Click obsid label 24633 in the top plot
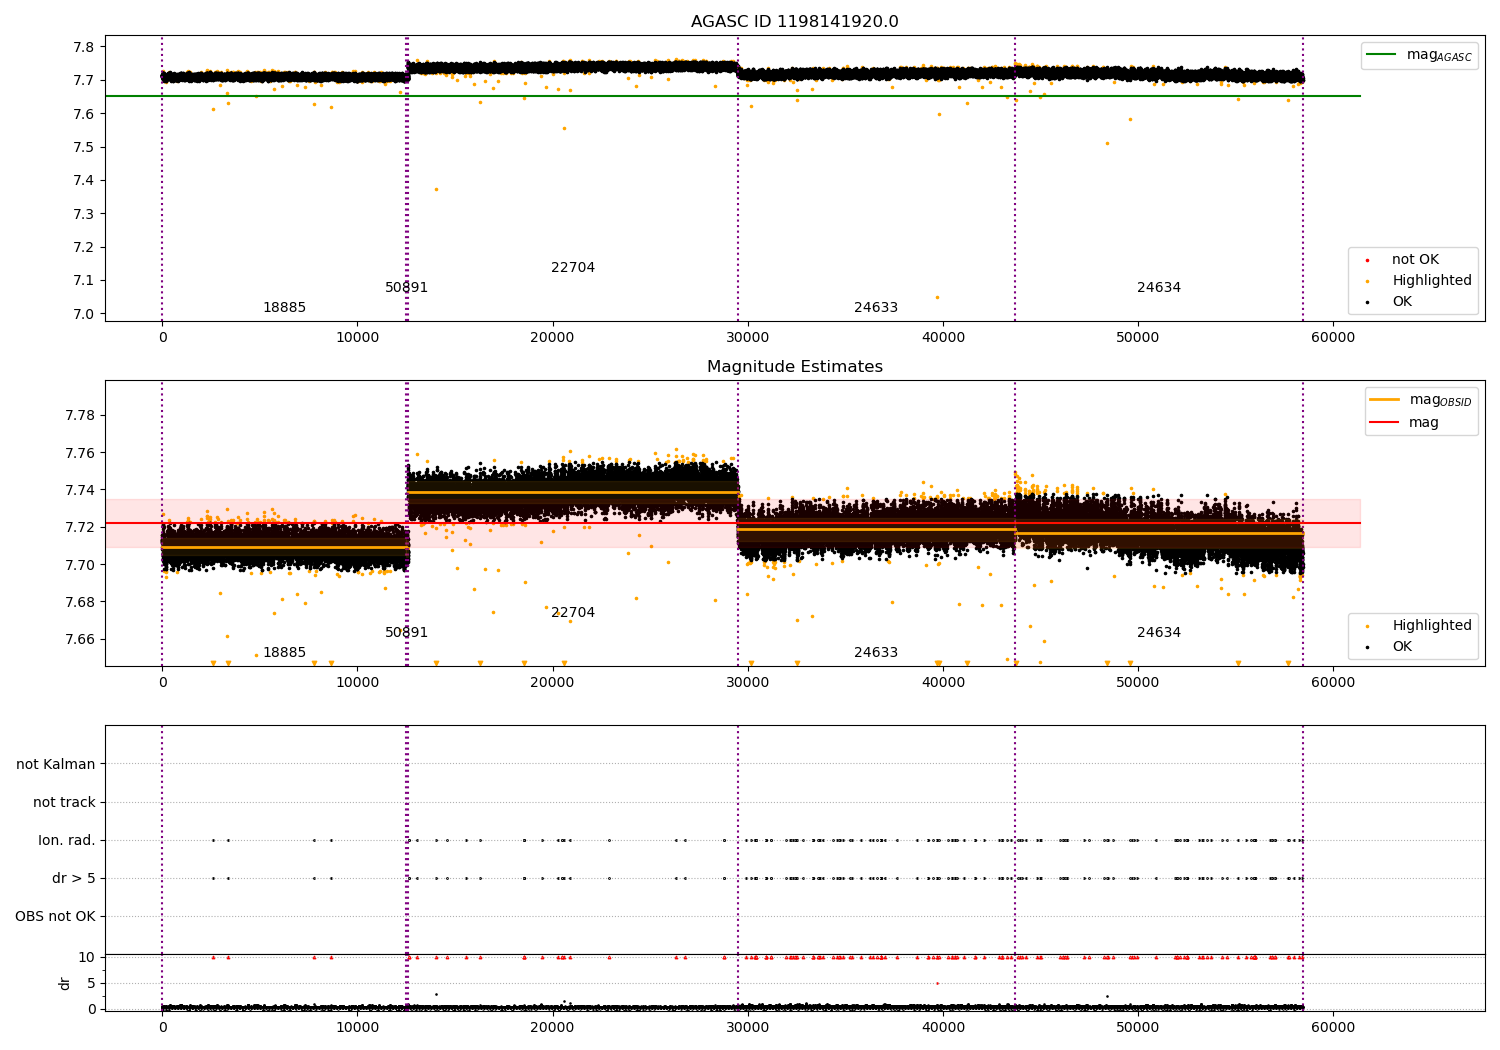This screenshot has width=1500, height=1050. (x=876, y=308)
